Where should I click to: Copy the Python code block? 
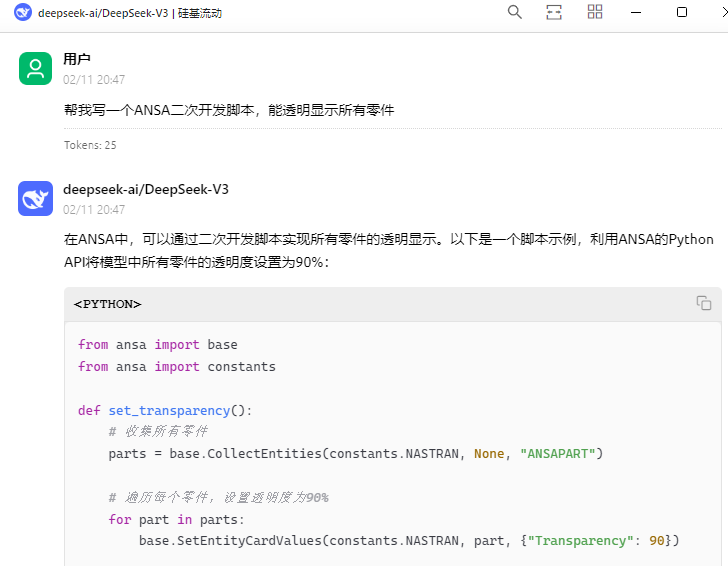[x=703, y=303]
